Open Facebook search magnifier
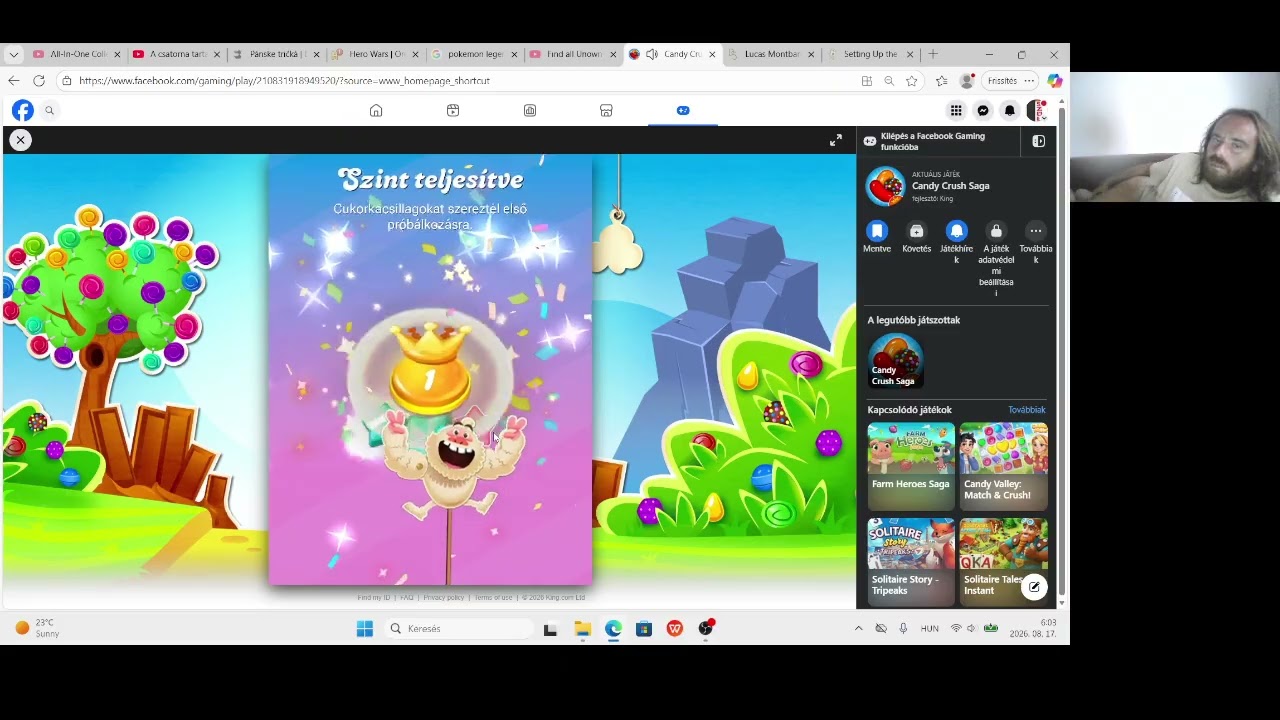The width and height of the screenshot is (1280, 720). 49,111
